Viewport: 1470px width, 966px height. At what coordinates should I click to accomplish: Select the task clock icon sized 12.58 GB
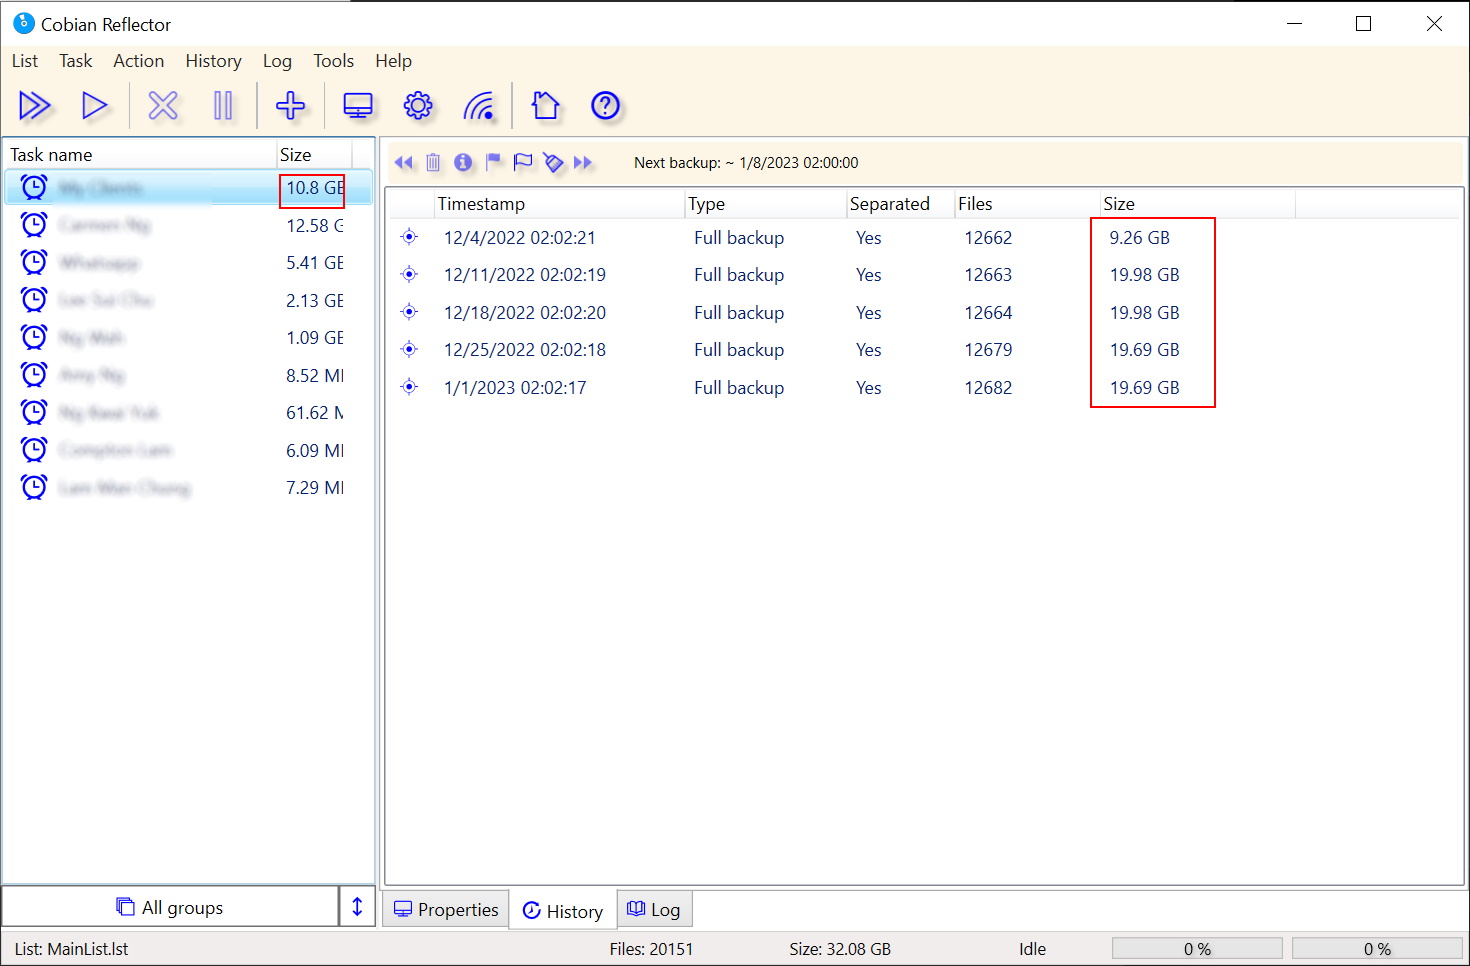click(x=34, y=224)
